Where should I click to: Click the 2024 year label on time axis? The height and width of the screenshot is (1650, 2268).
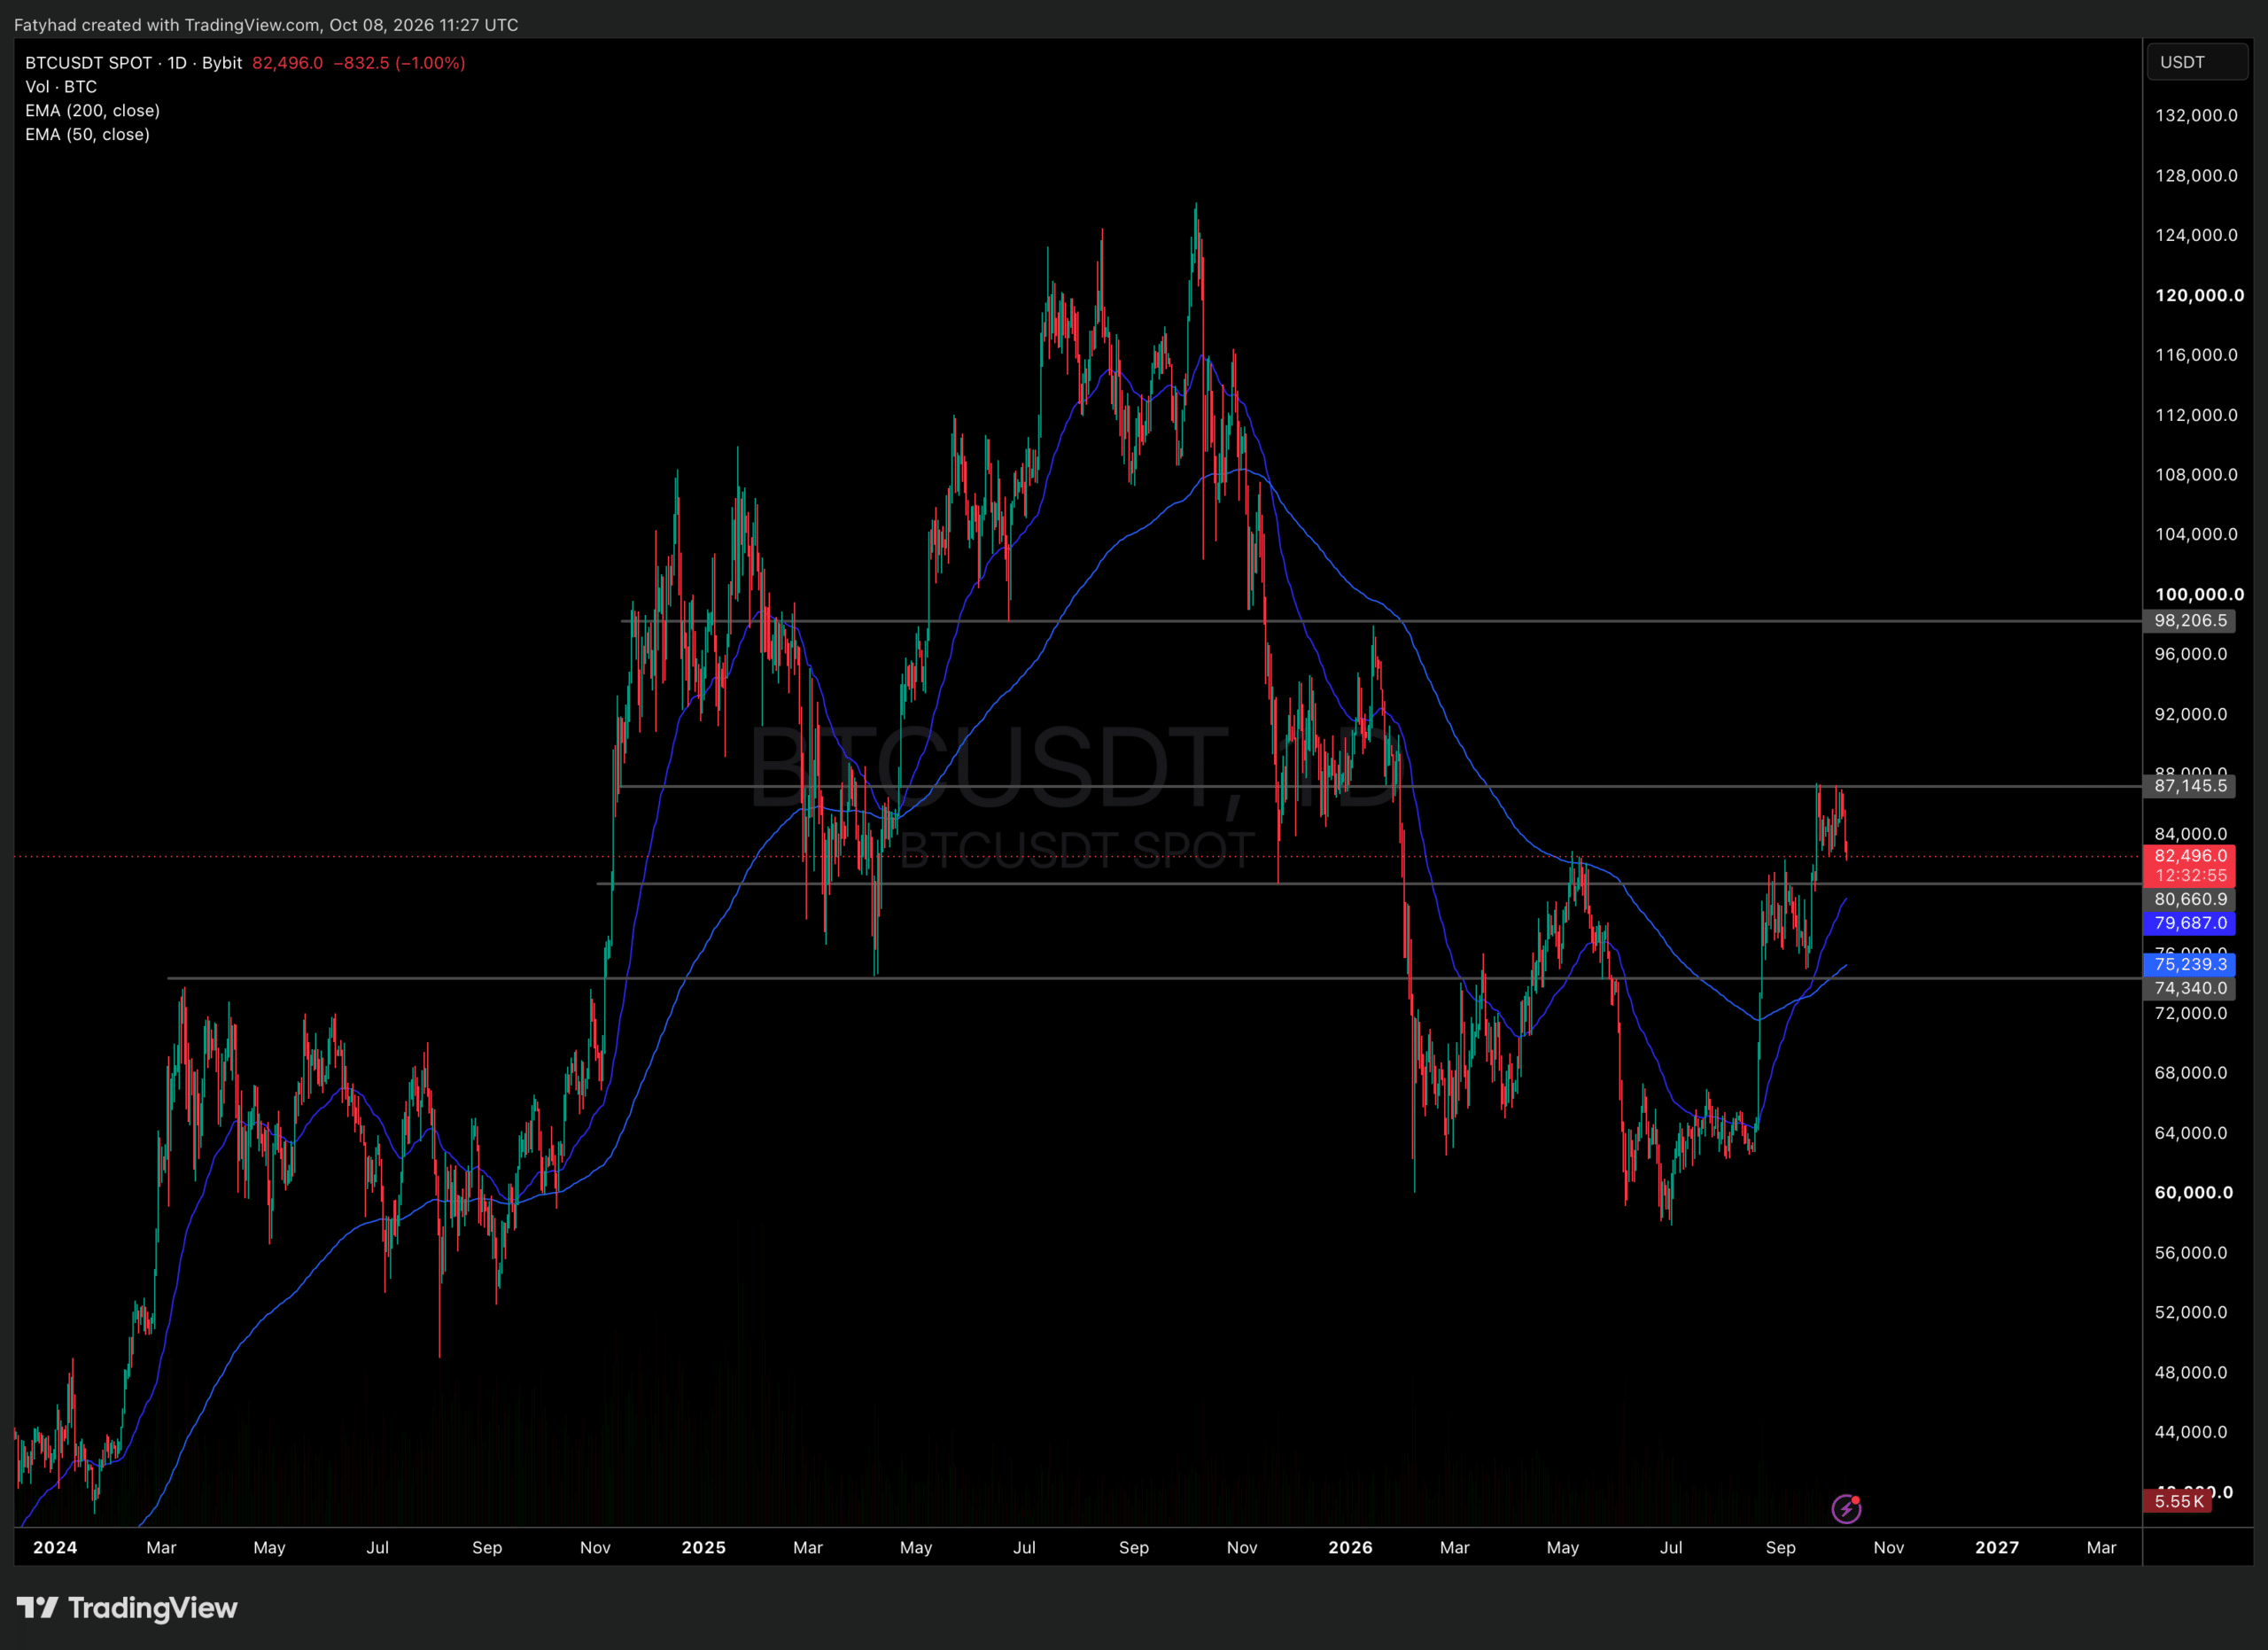[55, 1547]
